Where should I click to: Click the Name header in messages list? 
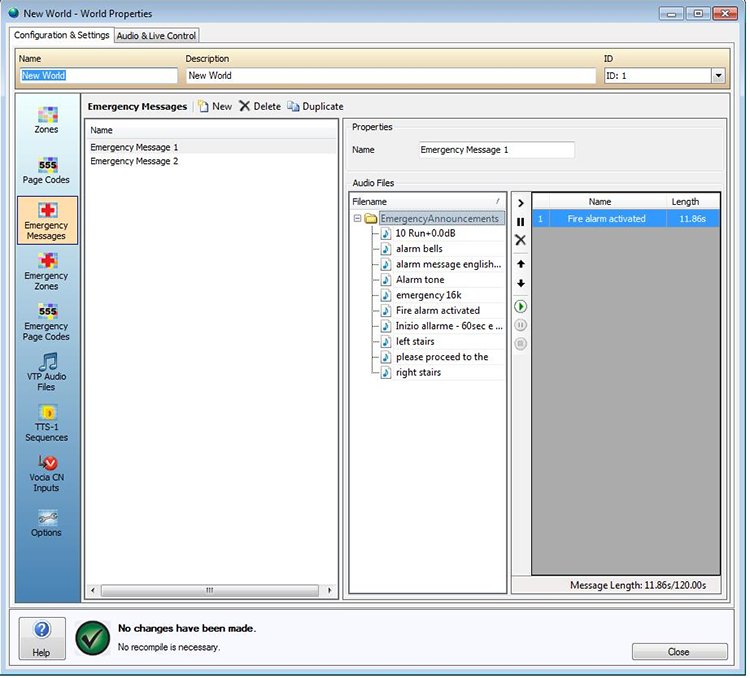[211, 130]
